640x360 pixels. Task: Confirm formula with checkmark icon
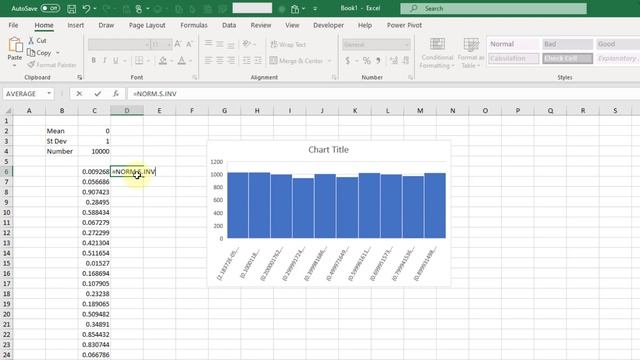[98, 93]
